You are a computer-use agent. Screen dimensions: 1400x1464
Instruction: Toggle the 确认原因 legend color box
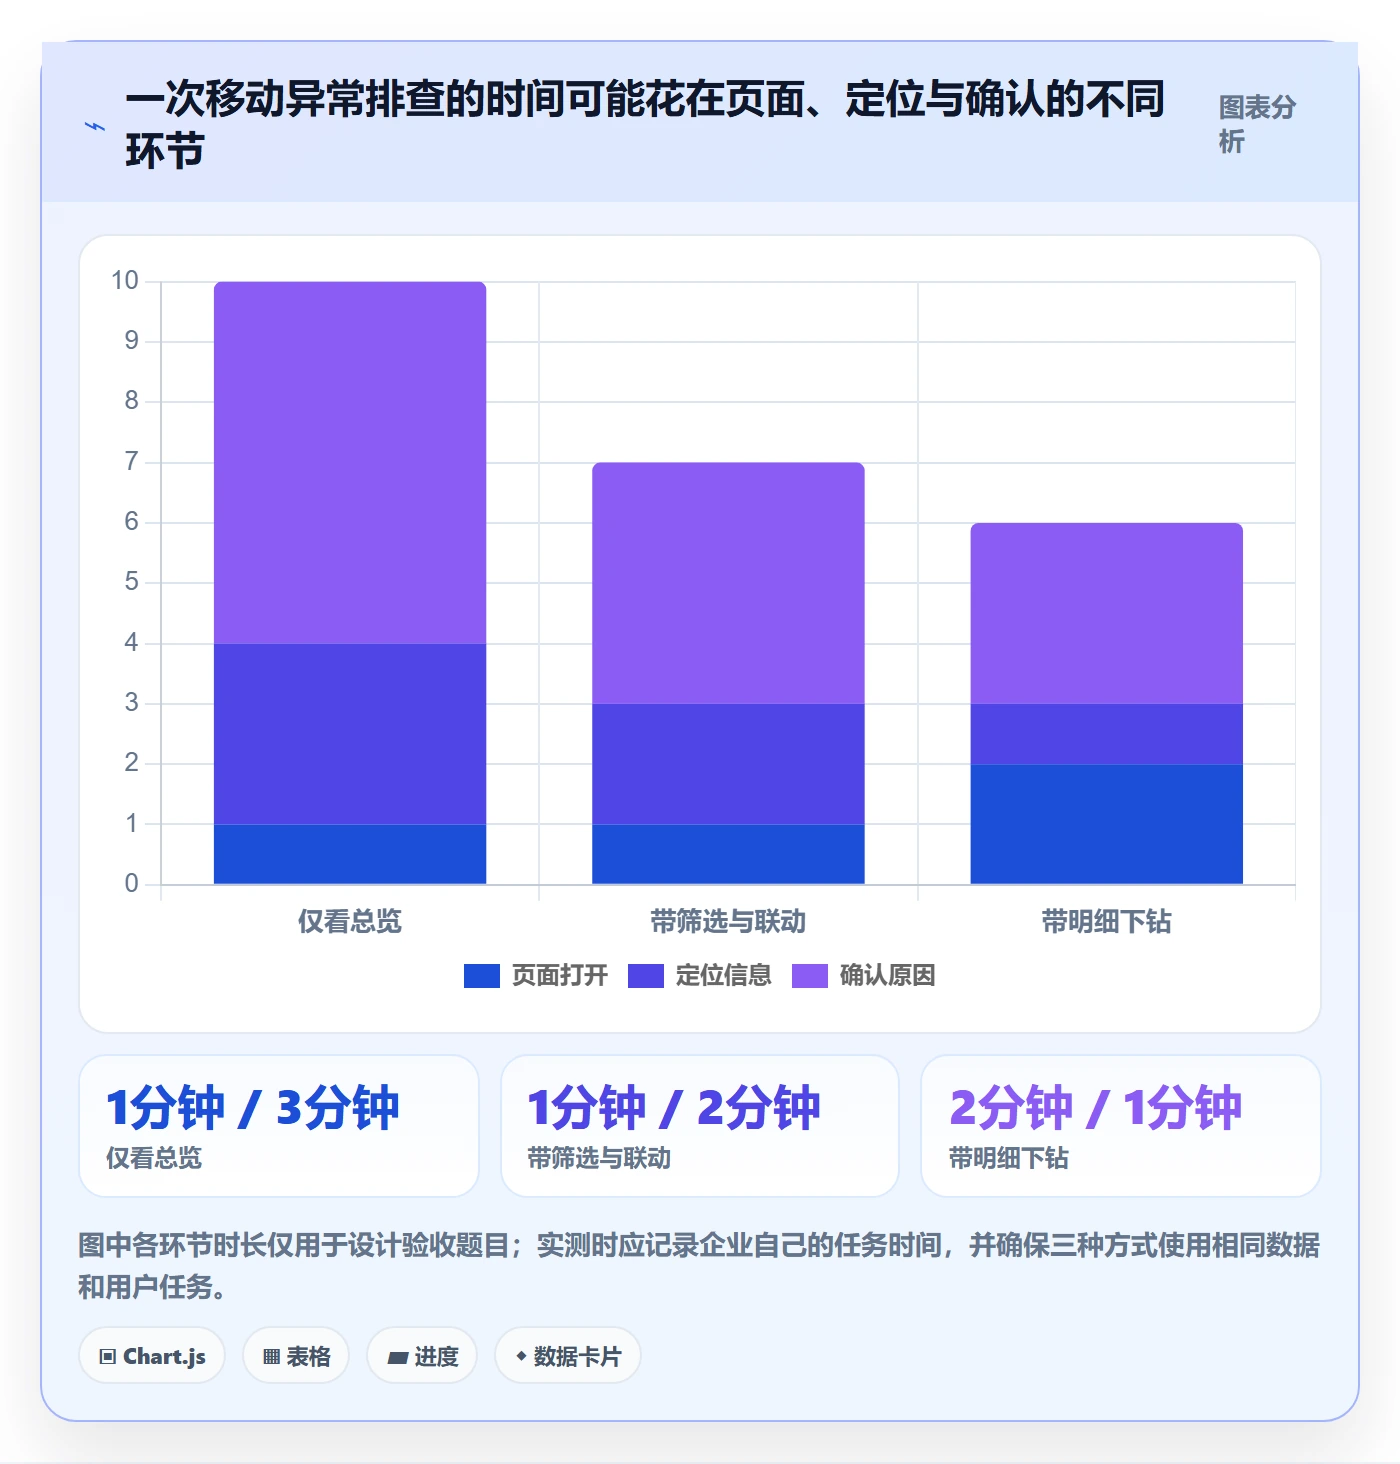[810, 976]
